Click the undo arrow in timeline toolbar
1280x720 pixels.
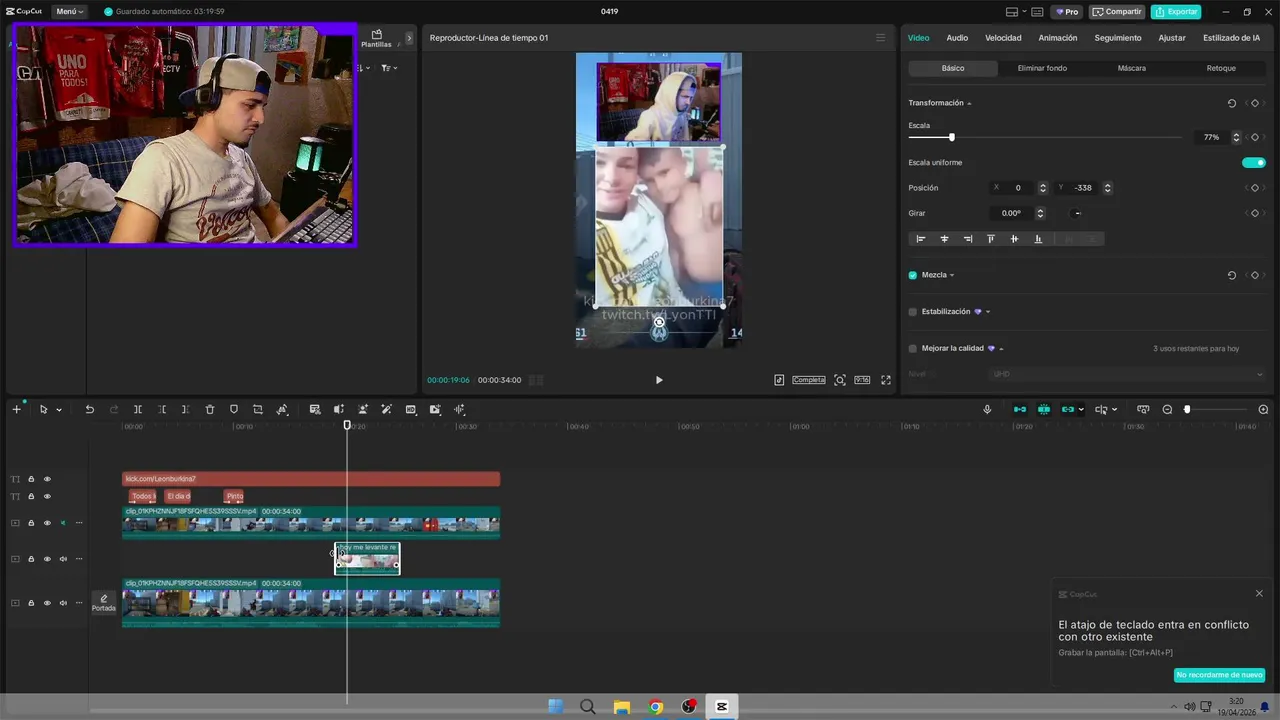pos(89,410)
